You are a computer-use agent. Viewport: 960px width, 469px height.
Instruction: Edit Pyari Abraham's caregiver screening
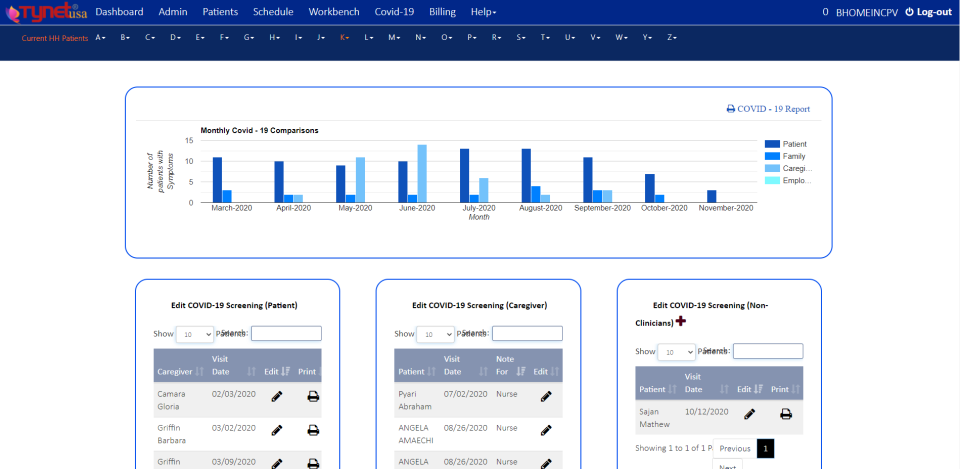tap(546, 397)
